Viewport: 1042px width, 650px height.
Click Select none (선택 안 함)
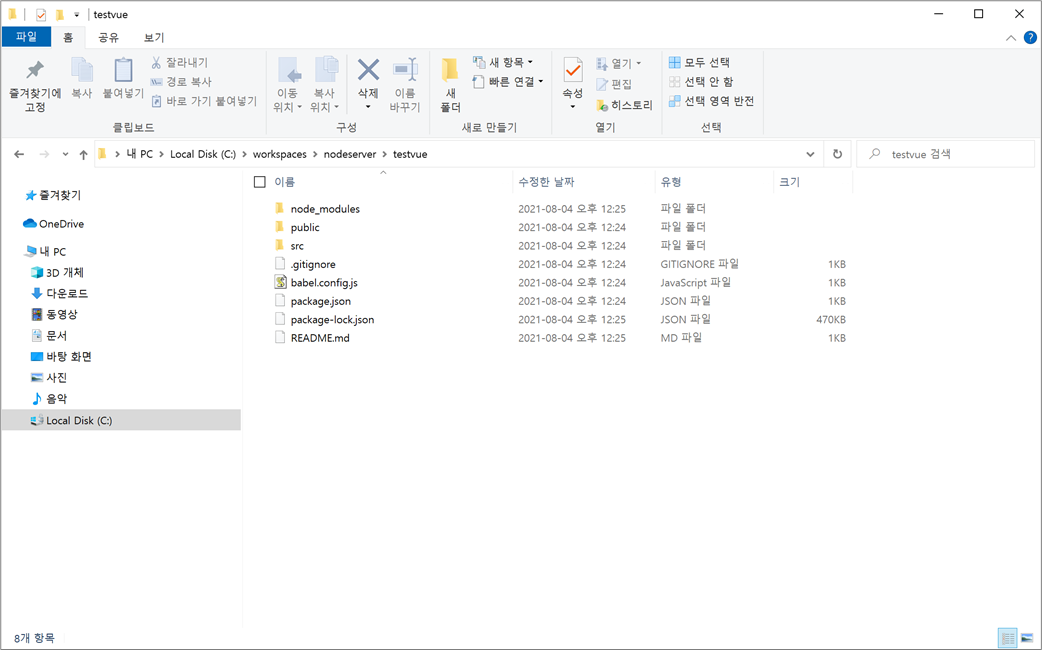(x=701, y=82)
